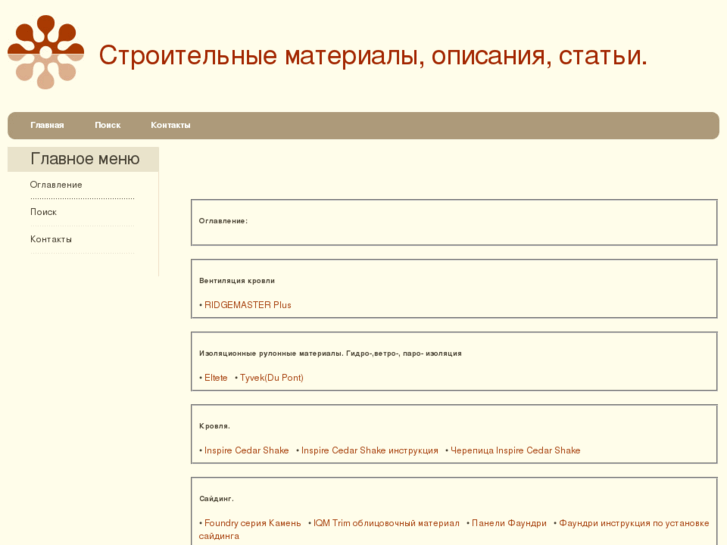This screenshot has height=545, width=727.
Task: Open 'Контакты' in the top navigation bar
Action: [170, 125]
